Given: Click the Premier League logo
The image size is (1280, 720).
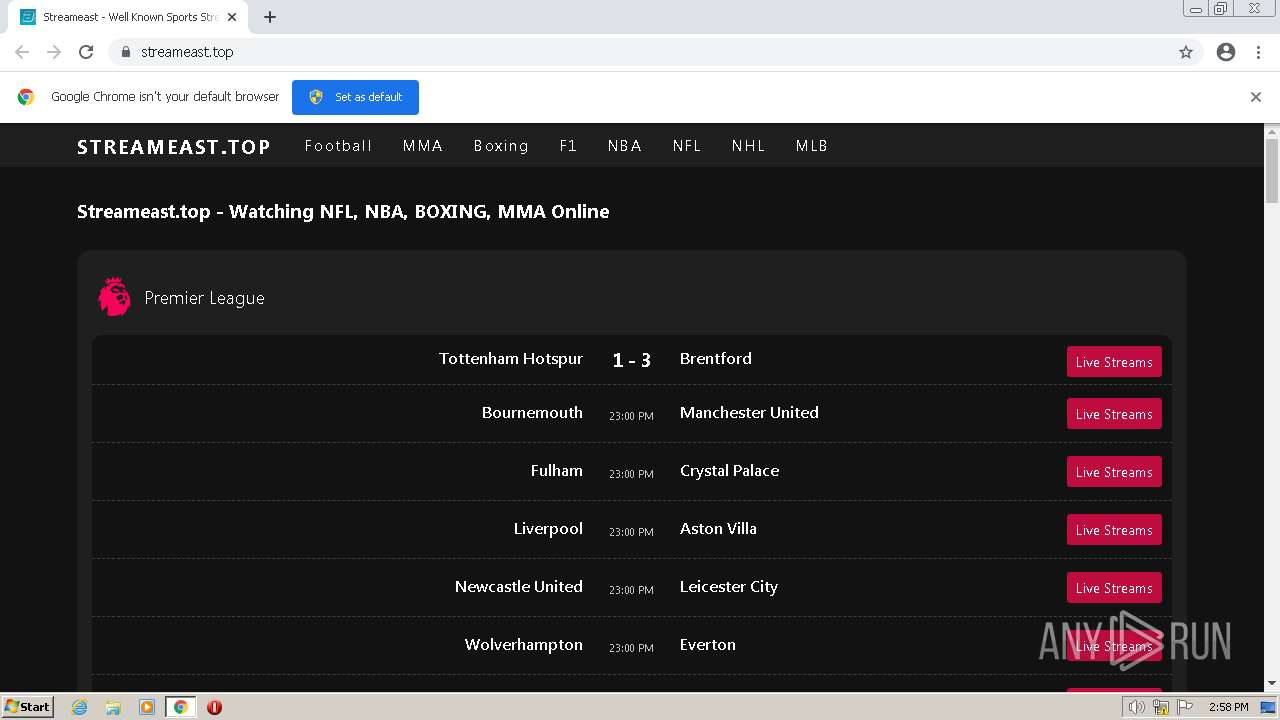Looking at the screenshot, I should [114, 297].
